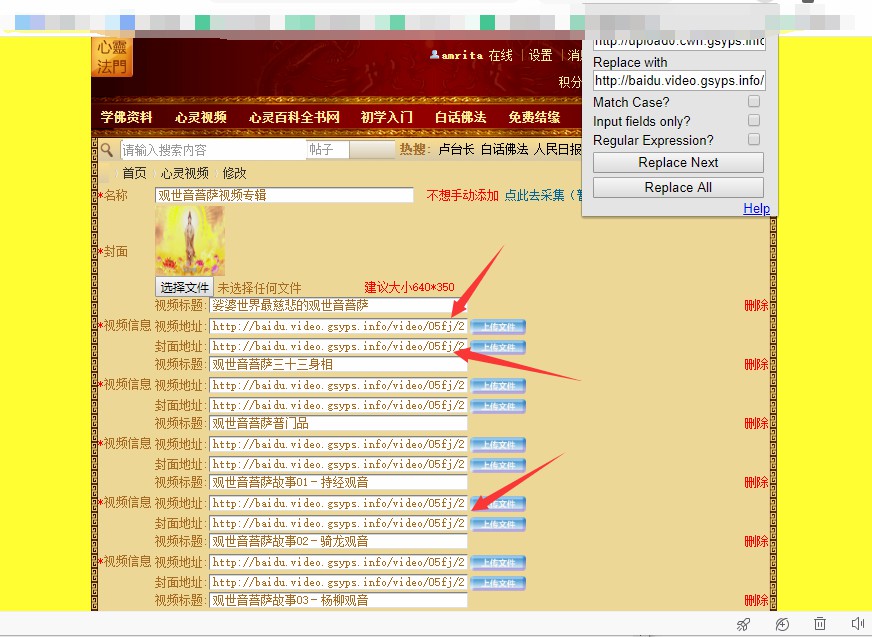This screenshot has height=637, width=872.
Task: Click the Guanyin cover image thumbnail
Action: pos(190,241)
